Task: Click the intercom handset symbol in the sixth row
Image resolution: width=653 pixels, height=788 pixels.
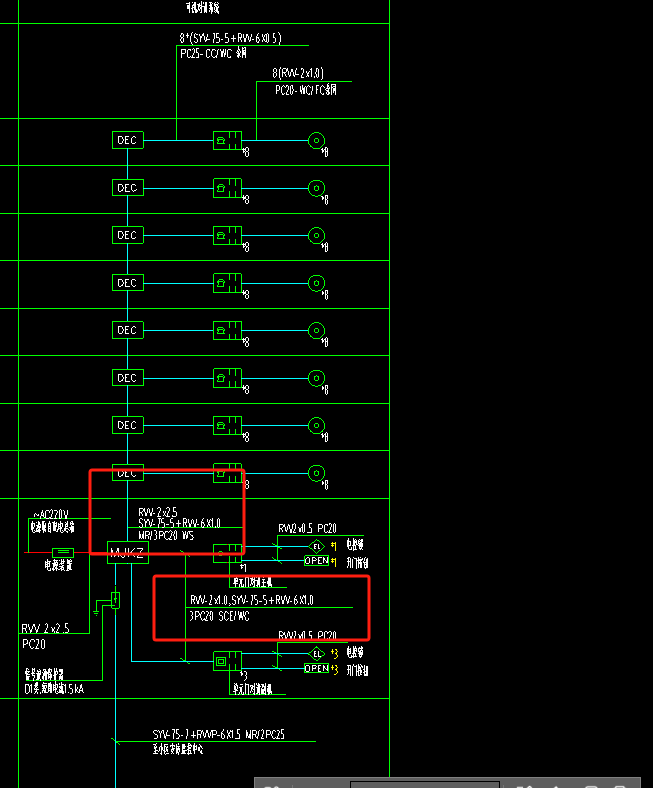Action: (x=227, y=378)
